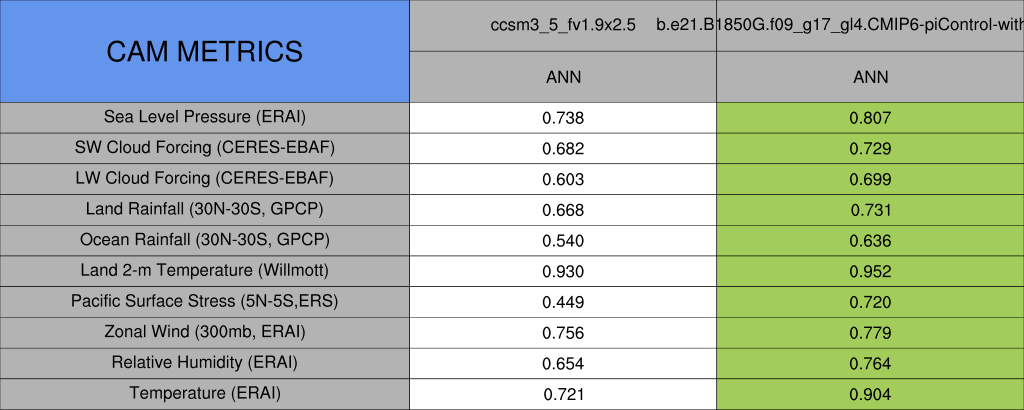The width and height of the screenshot is (1024, 410).
Task: Select Pacific Surface Stress (5N-5S,ERS) row
Action: pos(204,301)
